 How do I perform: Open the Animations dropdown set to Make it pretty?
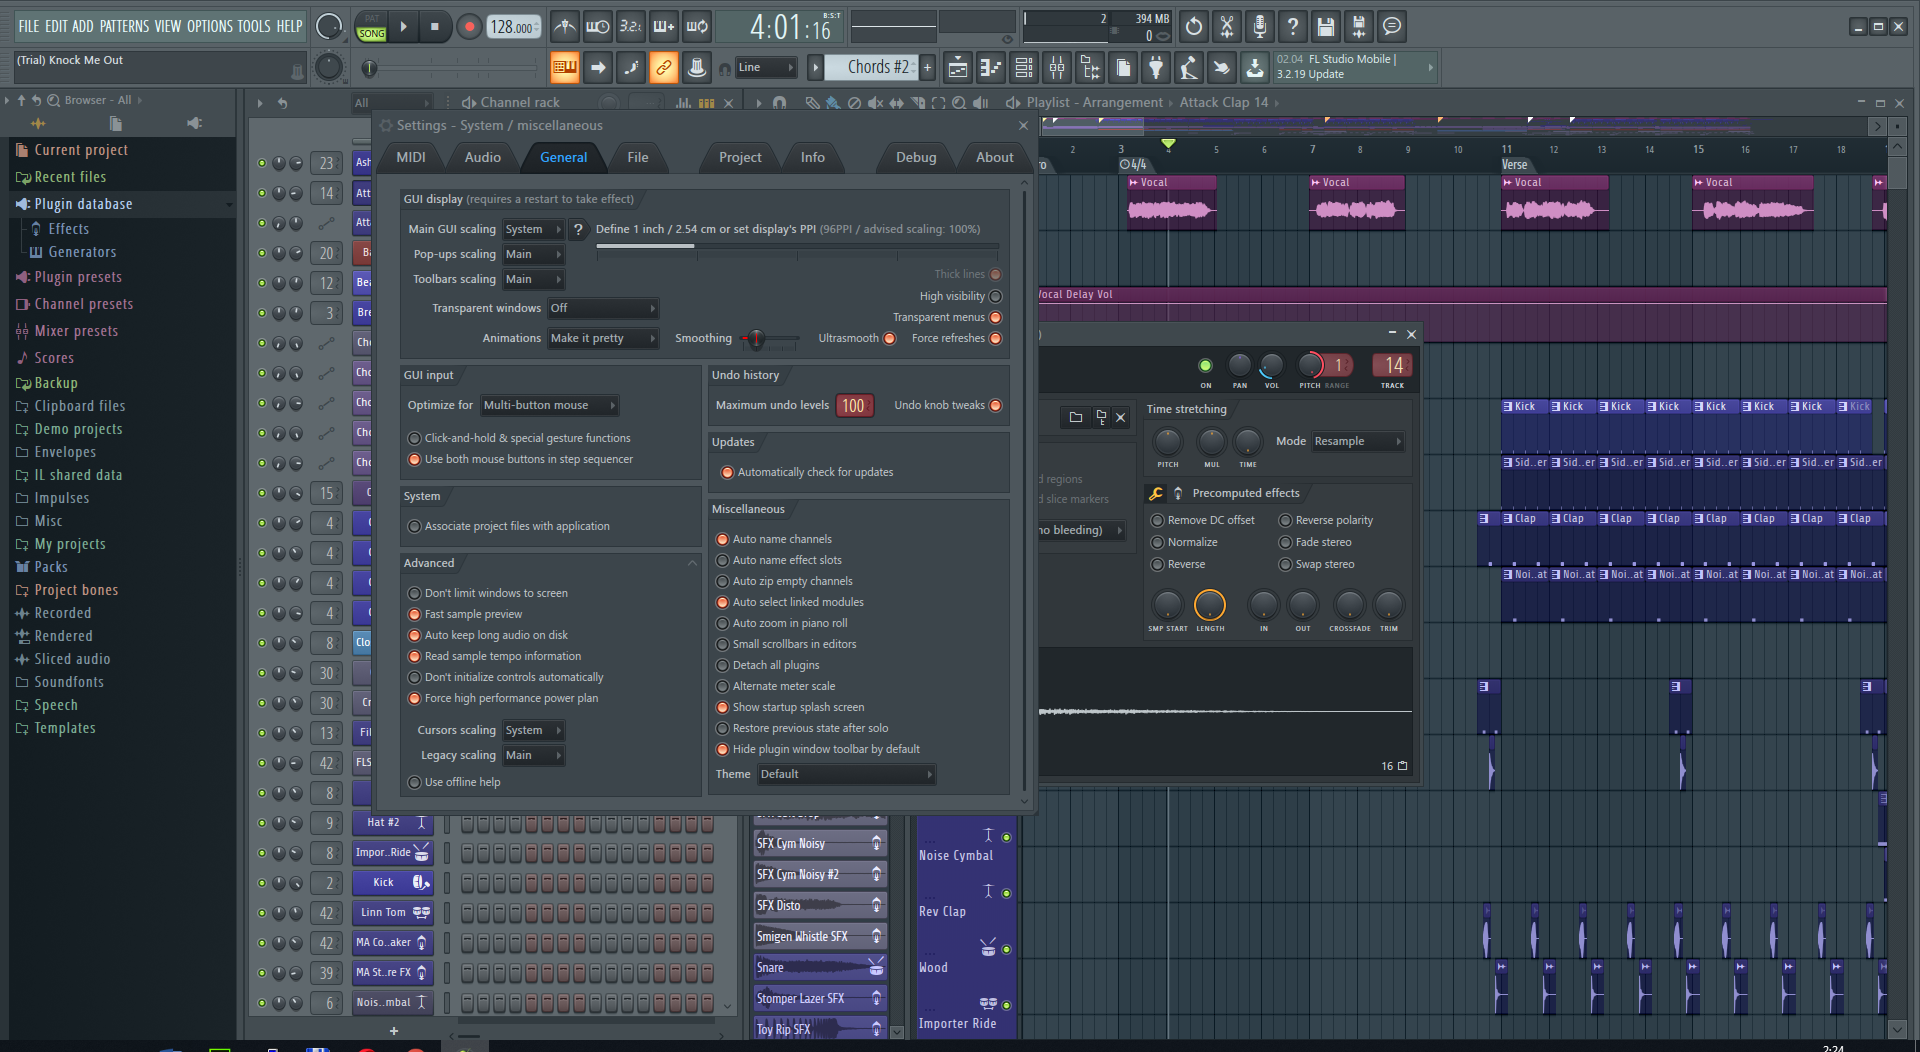coord(602,338)
